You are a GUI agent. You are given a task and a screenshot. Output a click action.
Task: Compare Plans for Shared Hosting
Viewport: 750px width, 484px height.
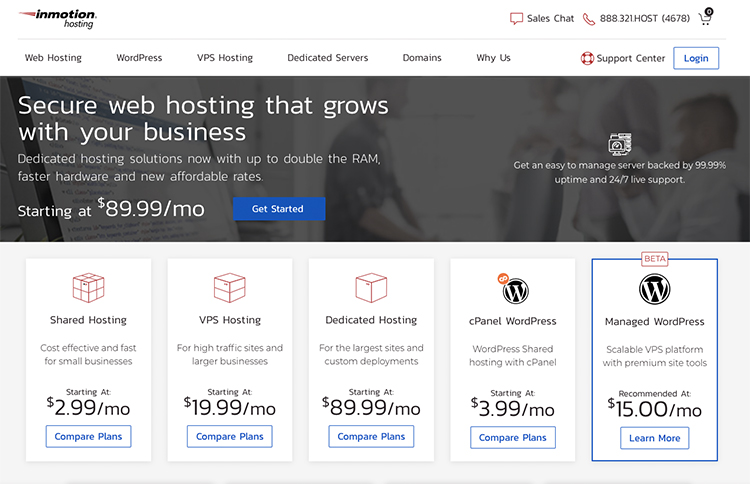pos(88,437)
